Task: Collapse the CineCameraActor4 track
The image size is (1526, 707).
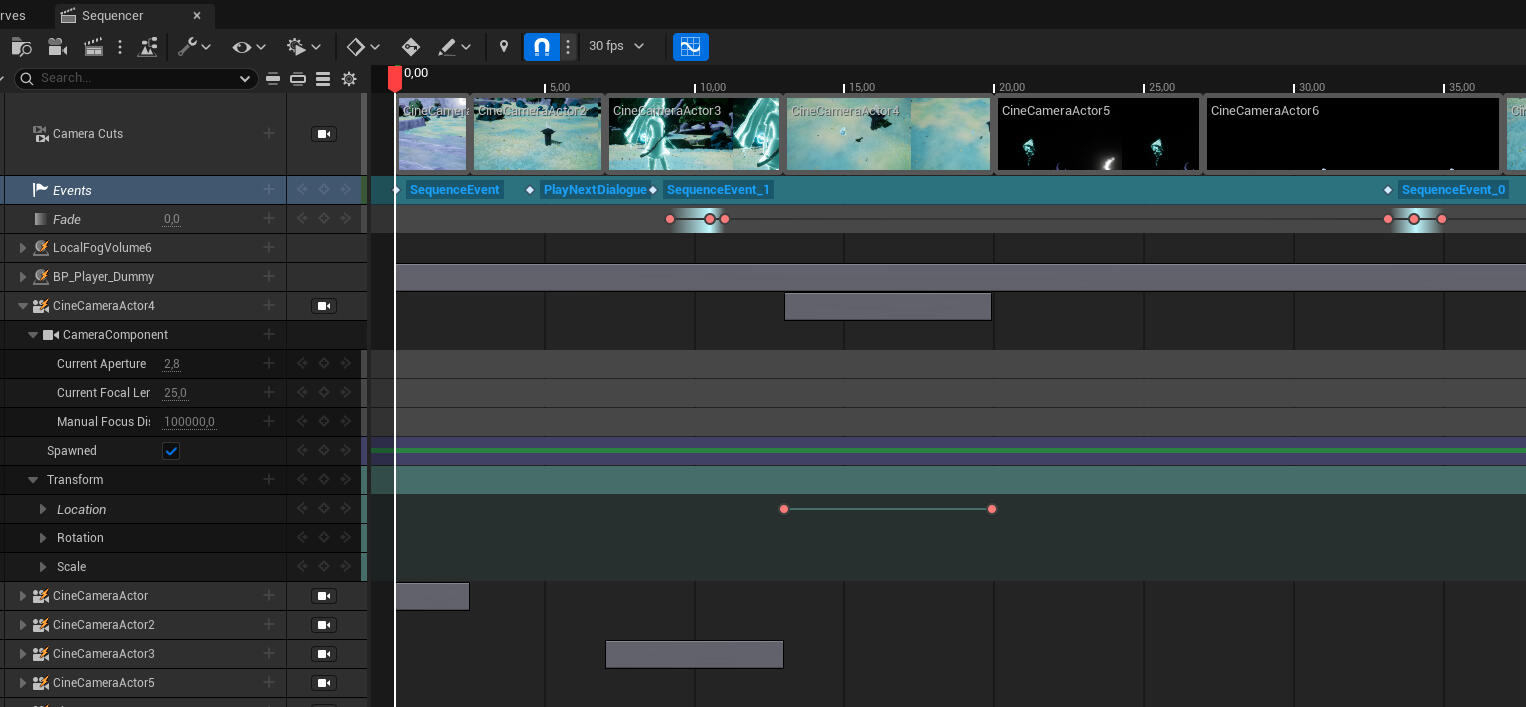Action: (23, 306)
